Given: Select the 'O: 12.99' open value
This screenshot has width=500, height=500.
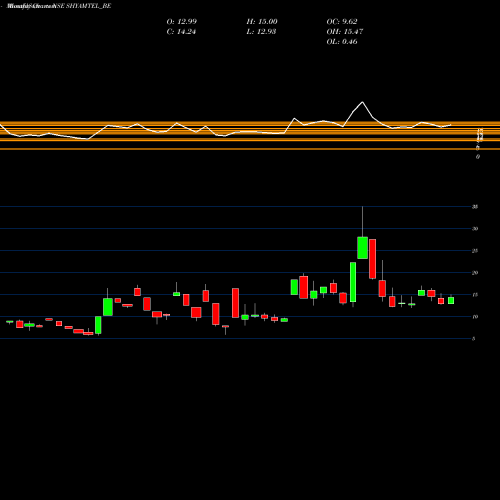Looking at the screenshot, I should click(x=182, y=22).
